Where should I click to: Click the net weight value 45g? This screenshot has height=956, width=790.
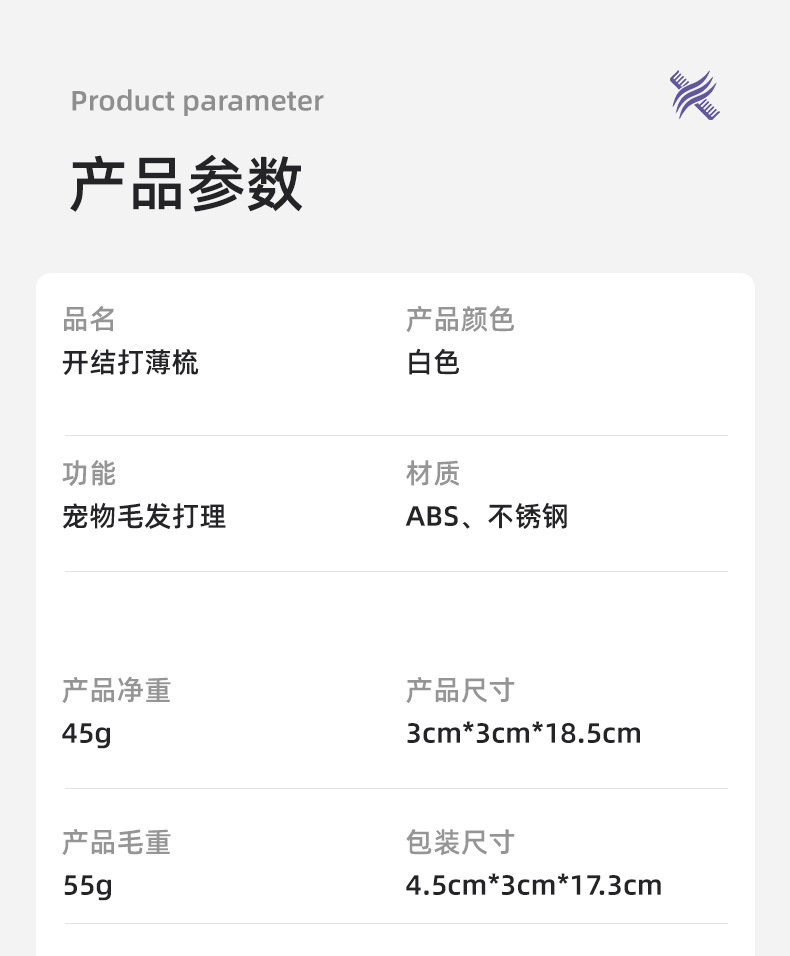click(x=86, y=734)
